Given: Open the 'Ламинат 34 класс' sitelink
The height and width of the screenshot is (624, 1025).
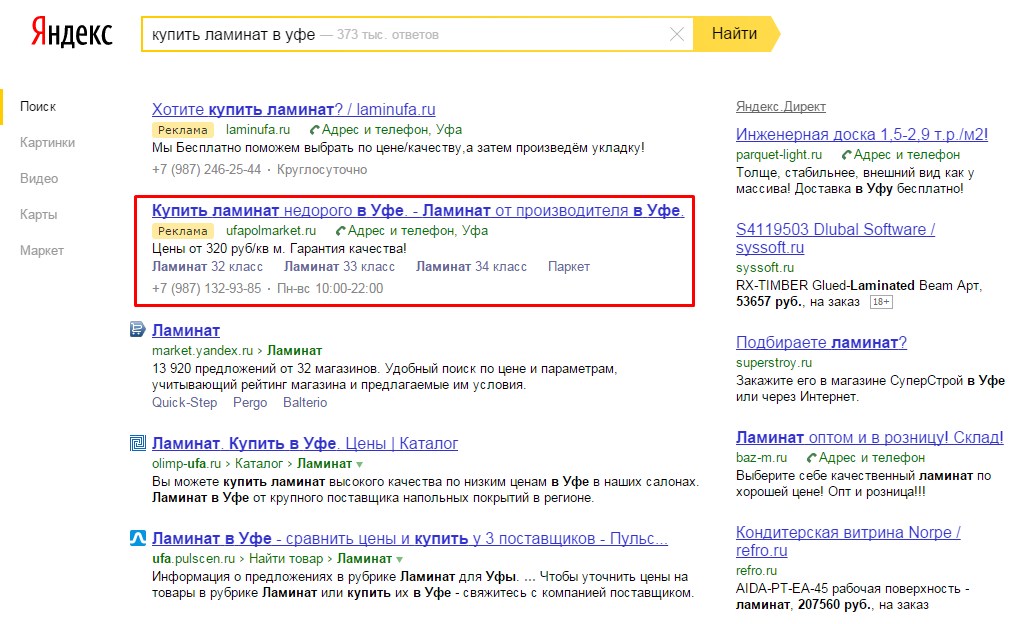Looking at the screenshot, I should click(x=471, y=267).
